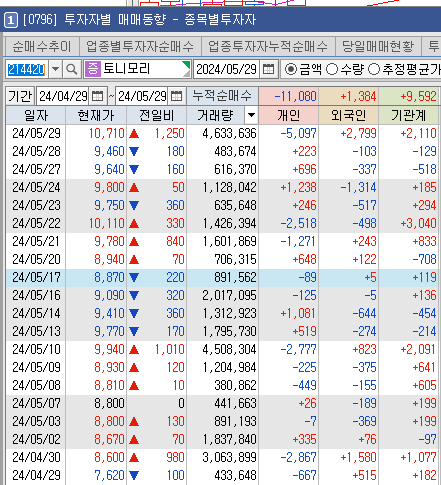Click volume 616,370 on 24/05/27 row
The width and height of the screenshot is (441, 485).
(235, 169)
